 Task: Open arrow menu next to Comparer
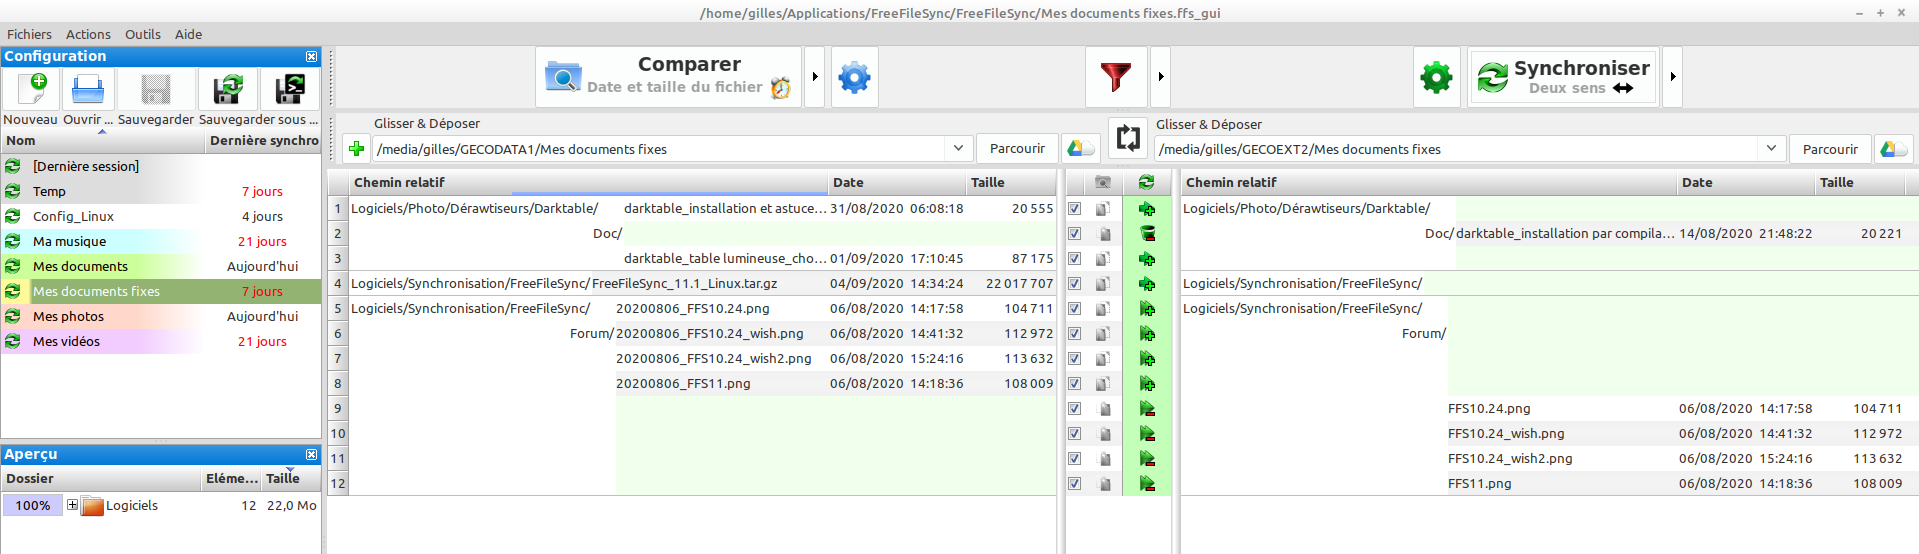(x=815, y=77)
